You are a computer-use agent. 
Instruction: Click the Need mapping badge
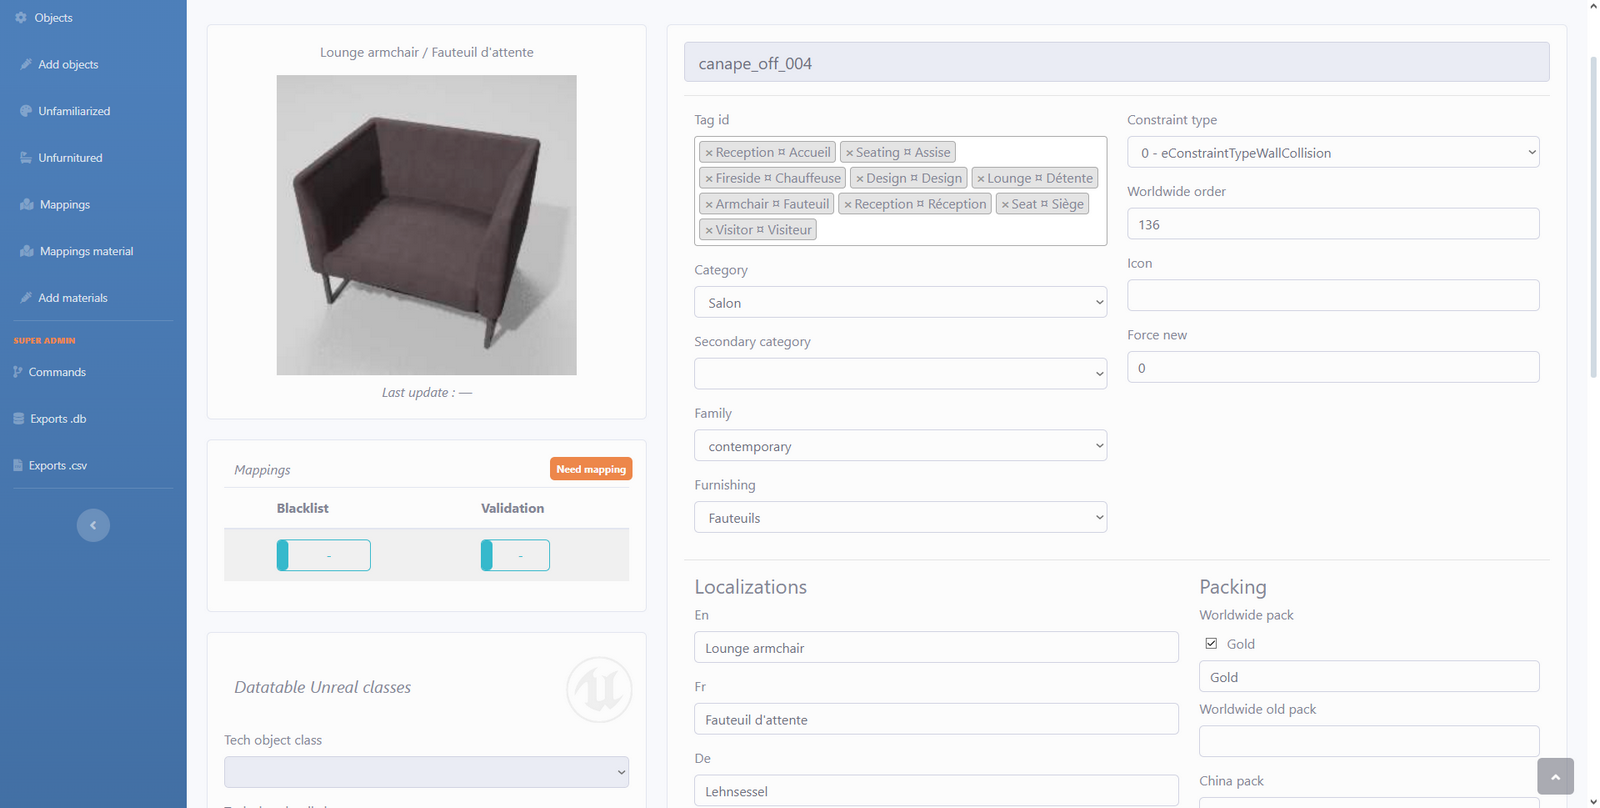tap(590, 469)
